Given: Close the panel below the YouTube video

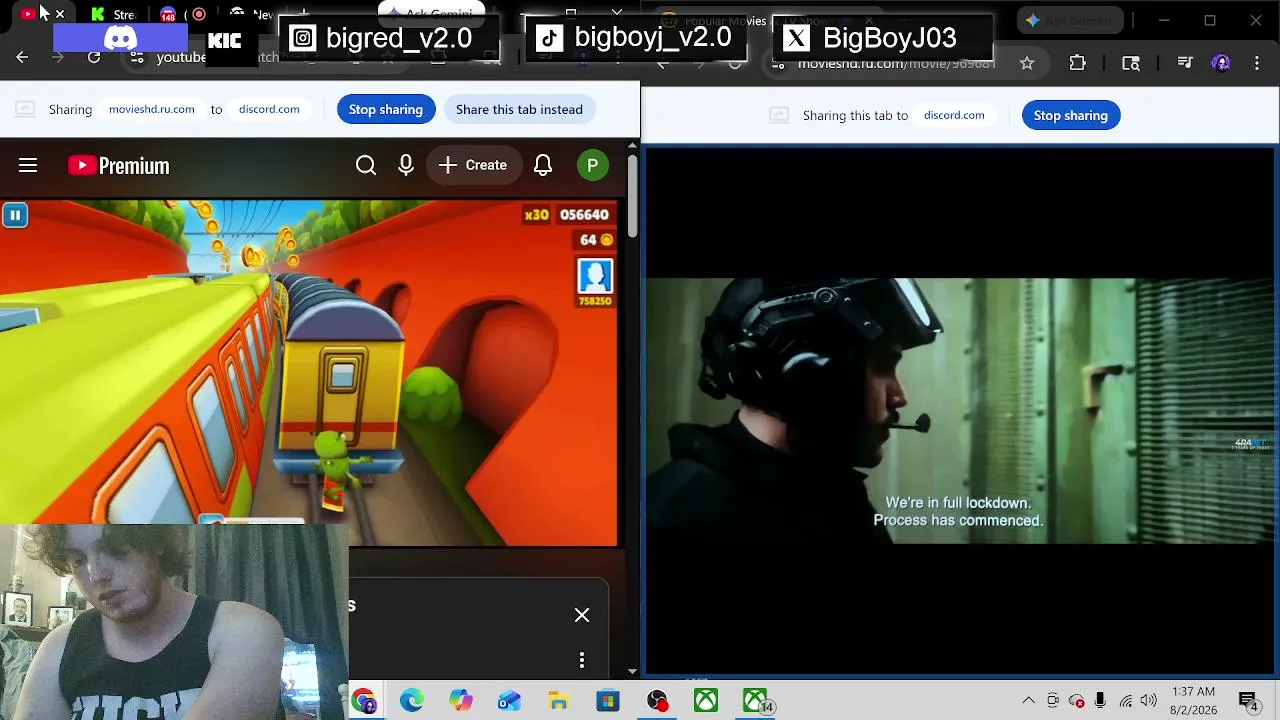Looking at the screenshot, I should (x=582, y=615).
